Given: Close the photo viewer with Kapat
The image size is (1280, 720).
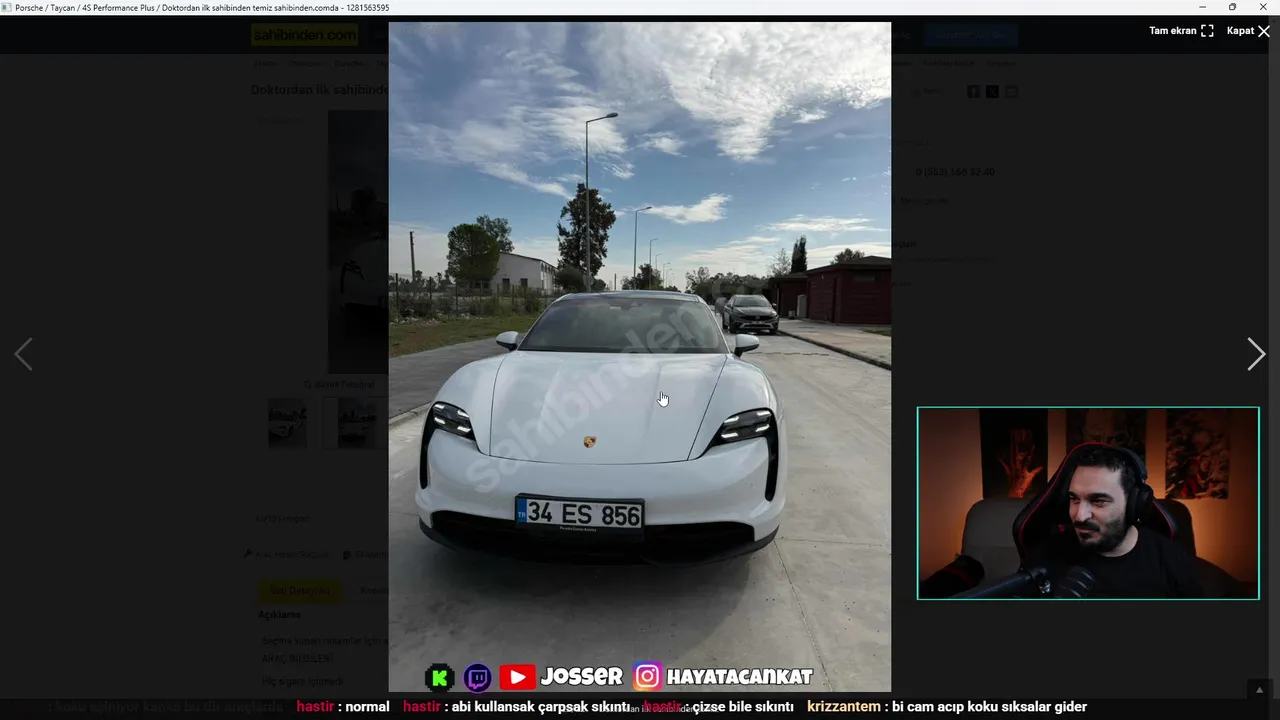Looking at the screenshot, I should [x=1248, y=31].
